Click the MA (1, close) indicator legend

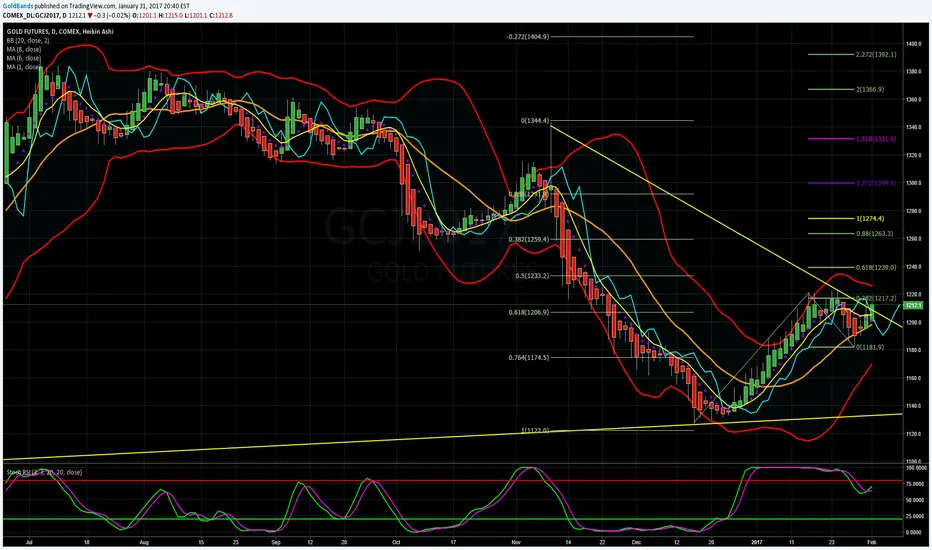click(24, 67)
